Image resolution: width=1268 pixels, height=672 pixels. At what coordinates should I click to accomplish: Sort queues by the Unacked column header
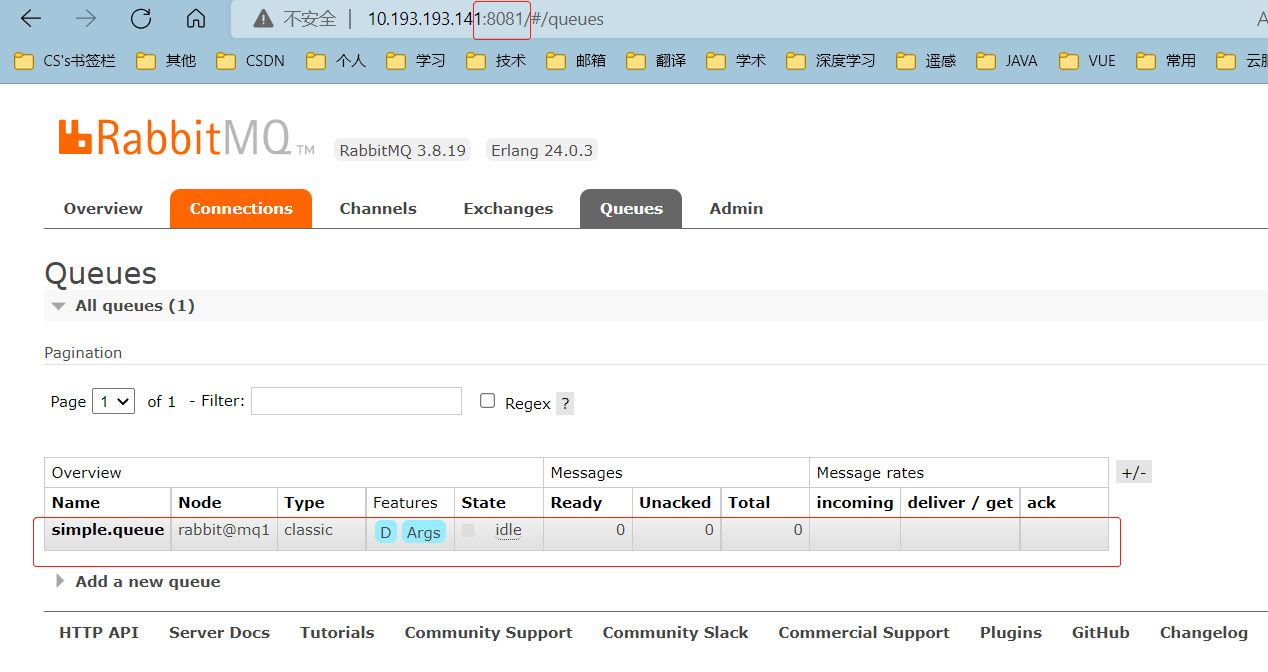click(675, 503)
